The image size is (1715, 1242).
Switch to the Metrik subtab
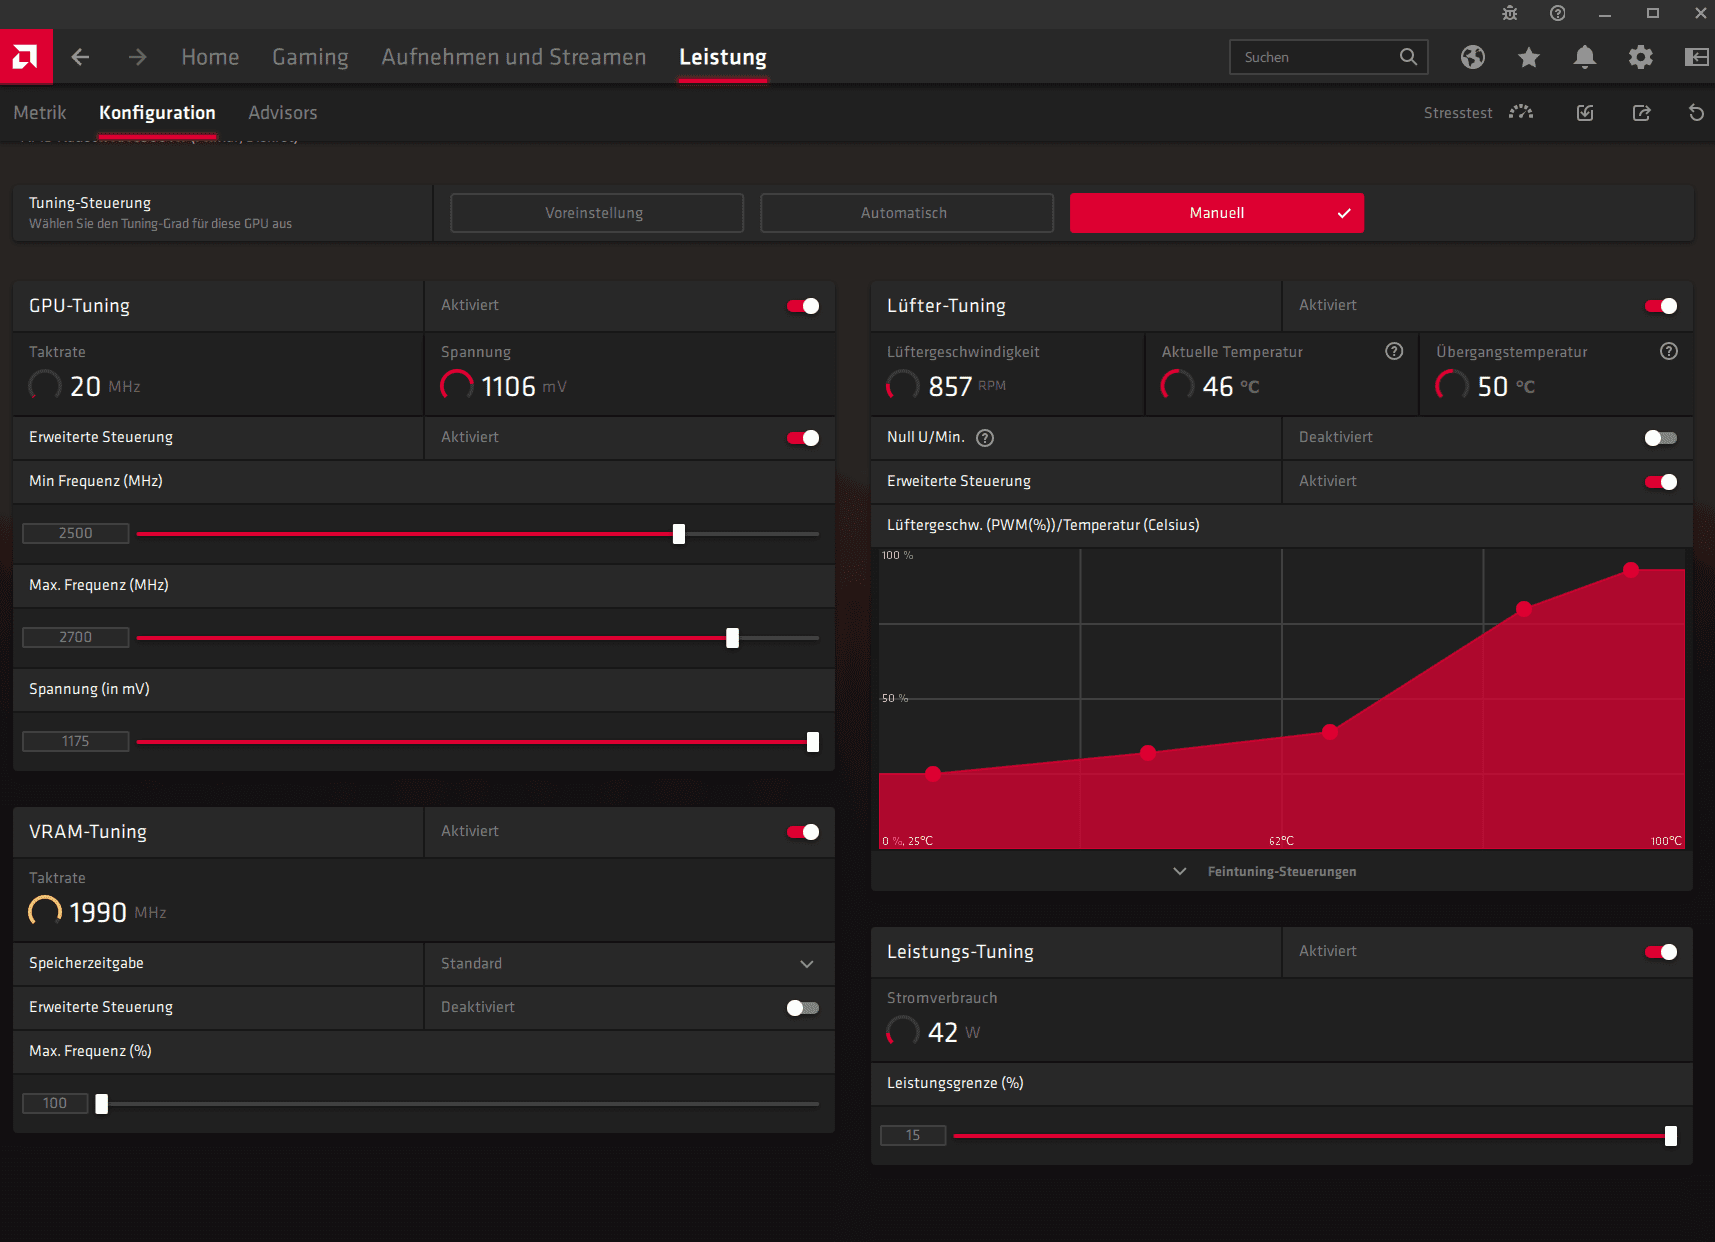click(40, 113)
